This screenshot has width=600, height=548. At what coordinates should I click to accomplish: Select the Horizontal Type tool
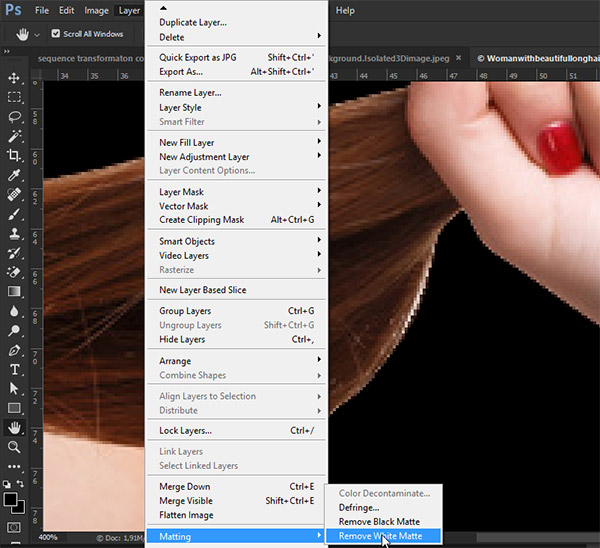pyautogui.click(x=14, y=369)
